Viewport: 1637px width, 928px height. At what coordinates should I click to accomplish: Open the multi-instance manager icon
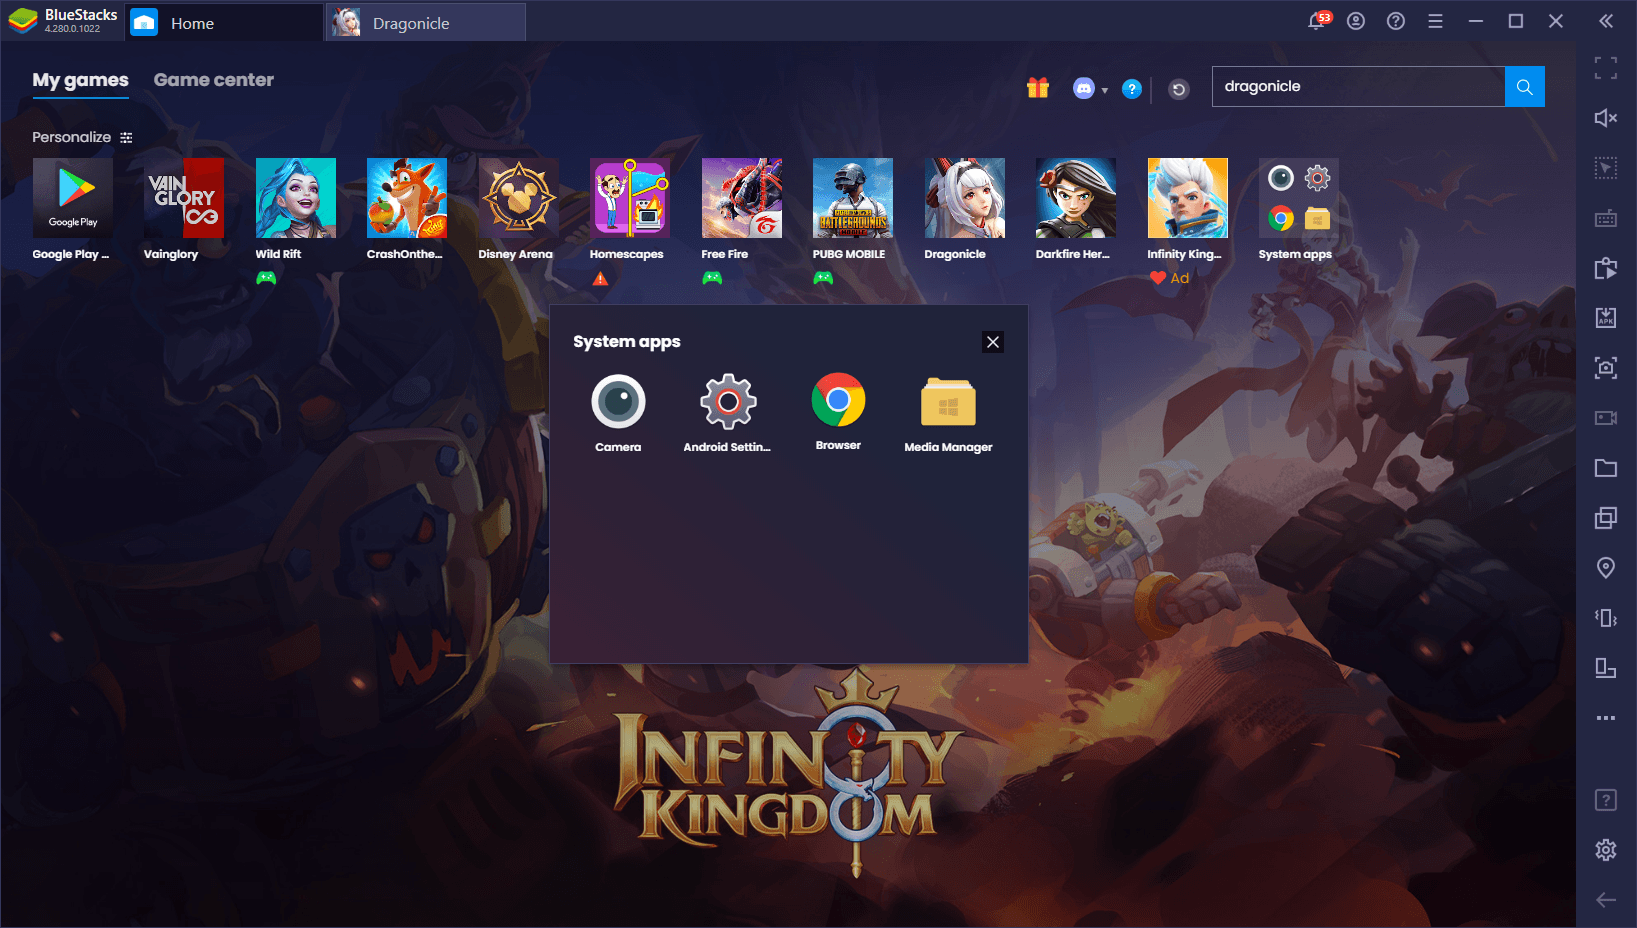click(x=1606, y=518)
